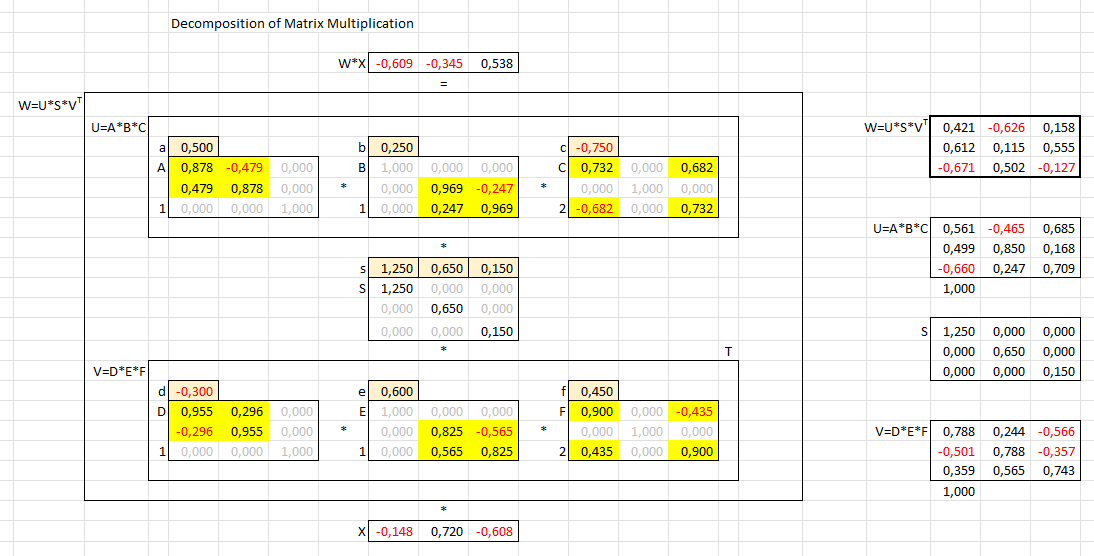
Task: Select cell 0,561 in right U=A*B*C matrix
Action: (956, 229)
